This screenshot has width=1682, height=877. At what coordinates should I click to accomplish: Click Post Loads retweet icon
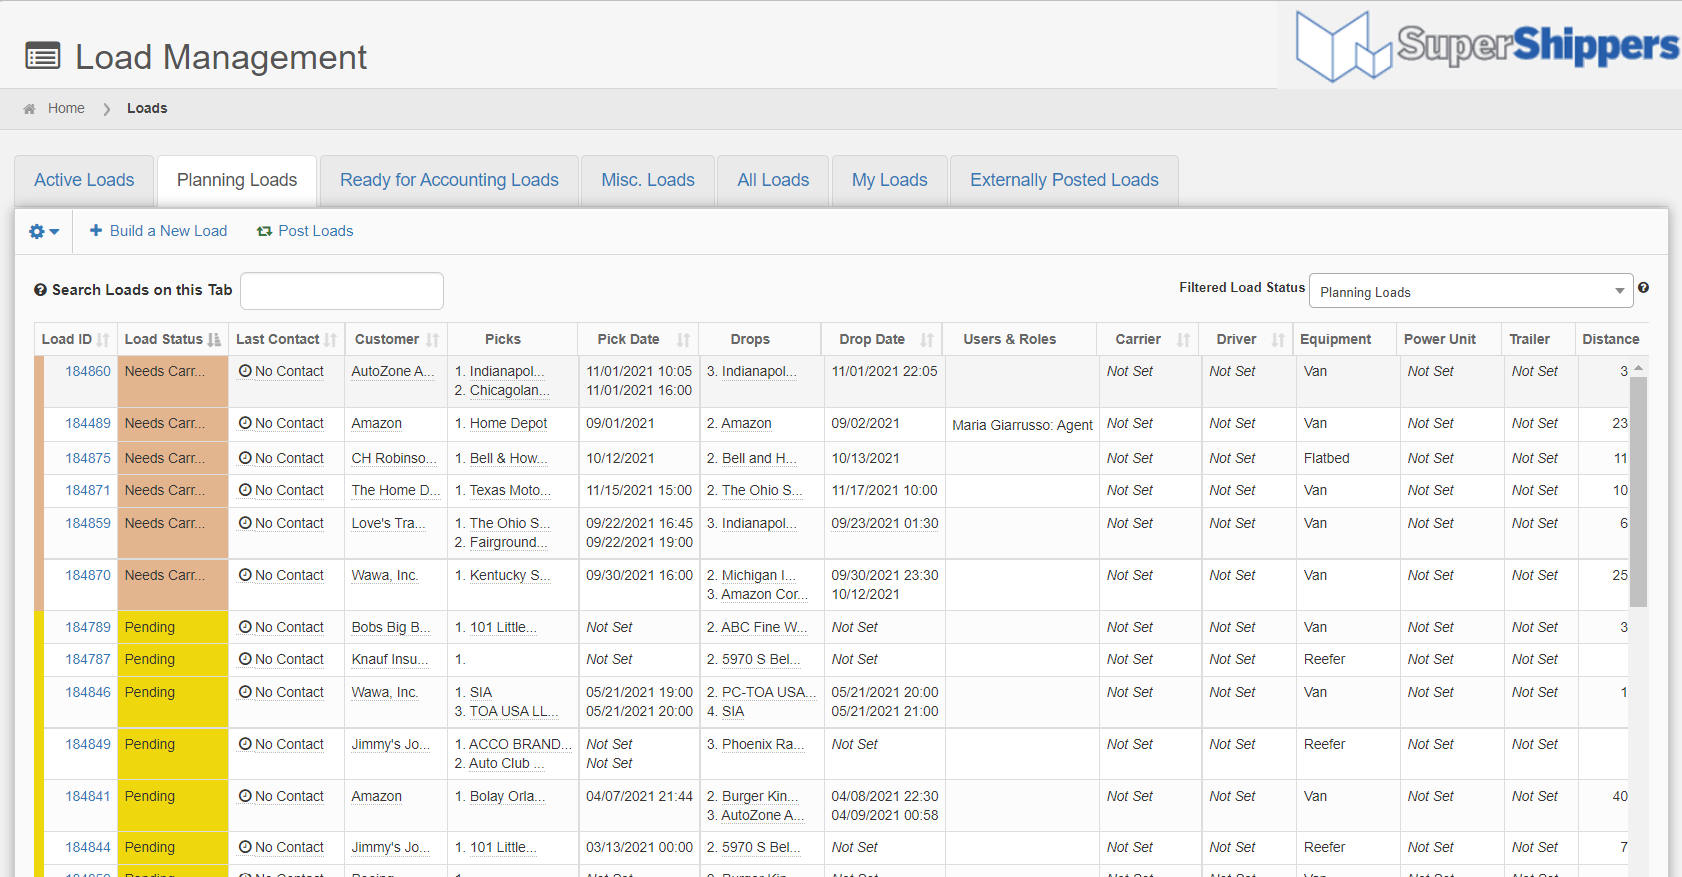click(264, 231)
